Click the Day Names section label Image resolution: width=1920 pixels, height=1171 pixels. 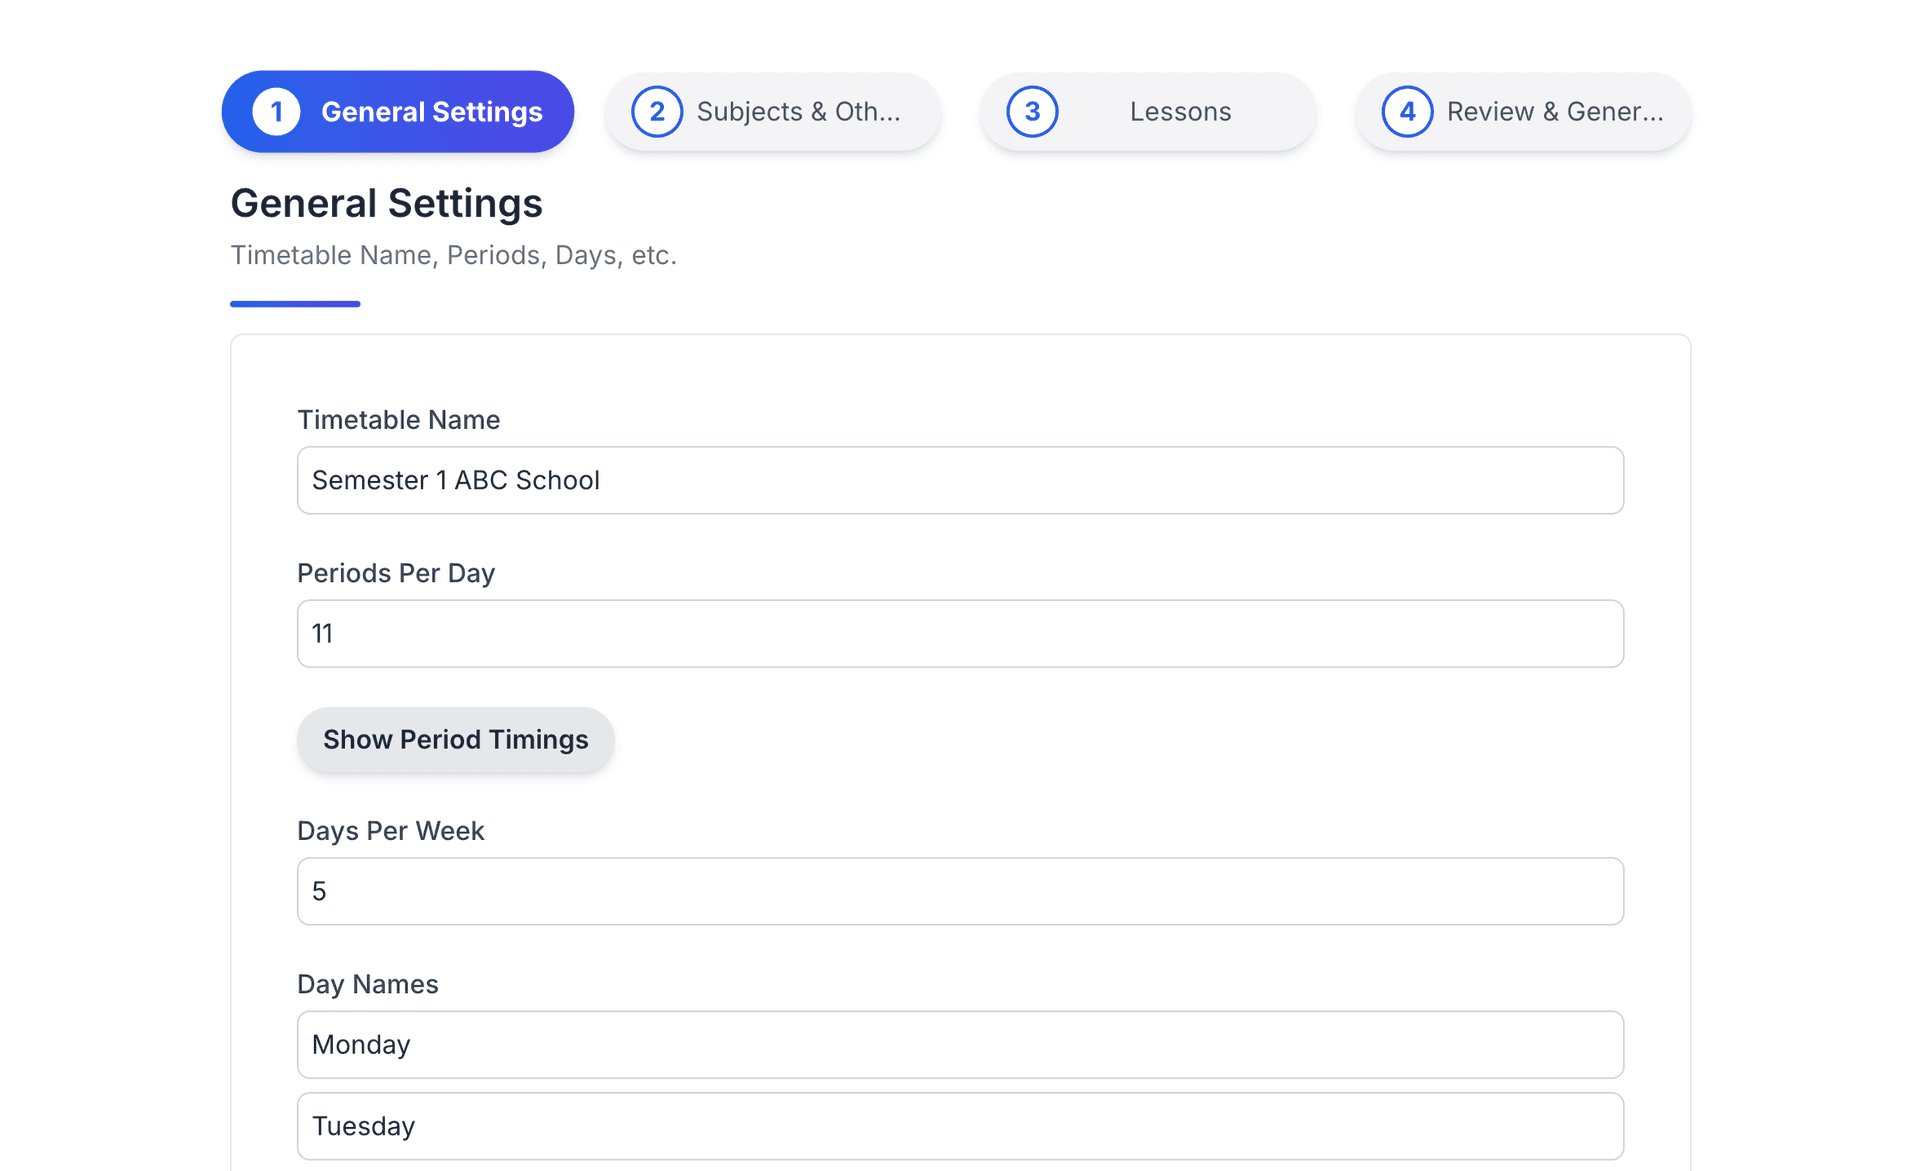367,984
